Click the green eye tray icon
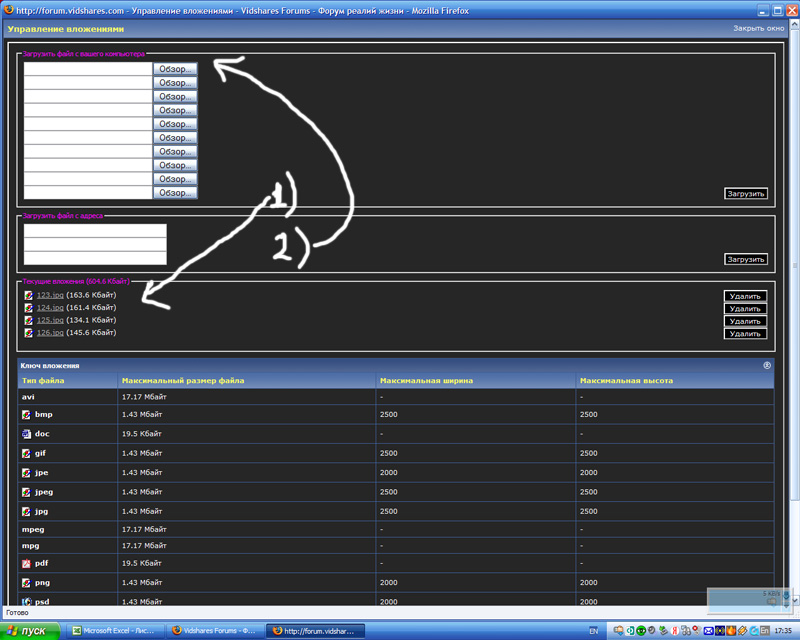The width and height of the screenshot is (800, 640). (641, 631)
